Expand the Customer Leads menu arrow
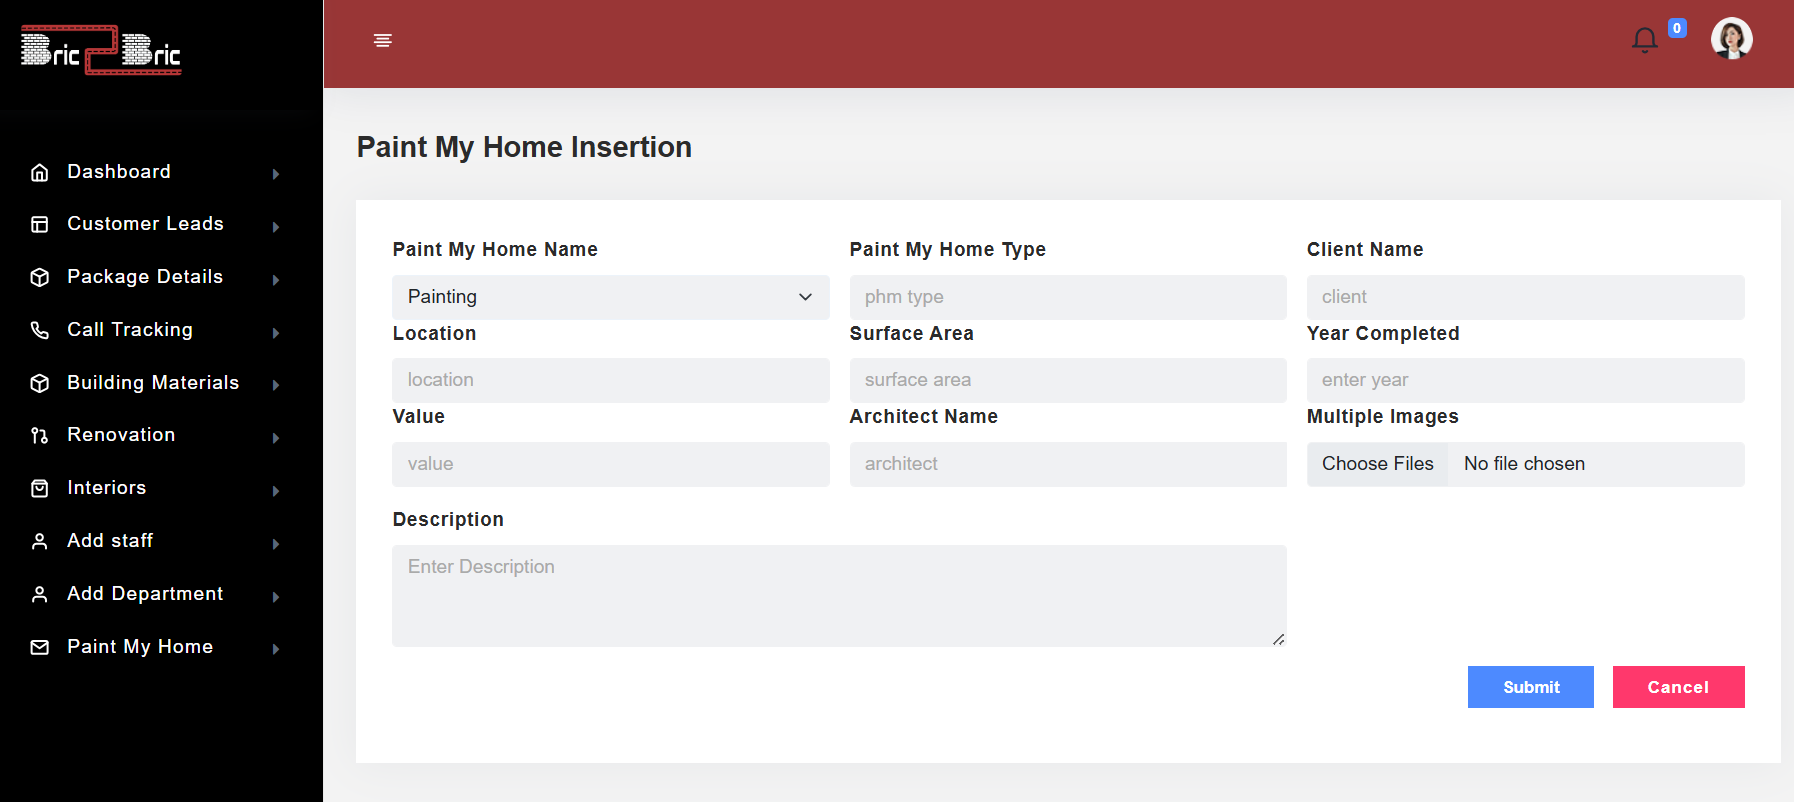The width and height of the screenshot is (1794, 802). point(276,227)
